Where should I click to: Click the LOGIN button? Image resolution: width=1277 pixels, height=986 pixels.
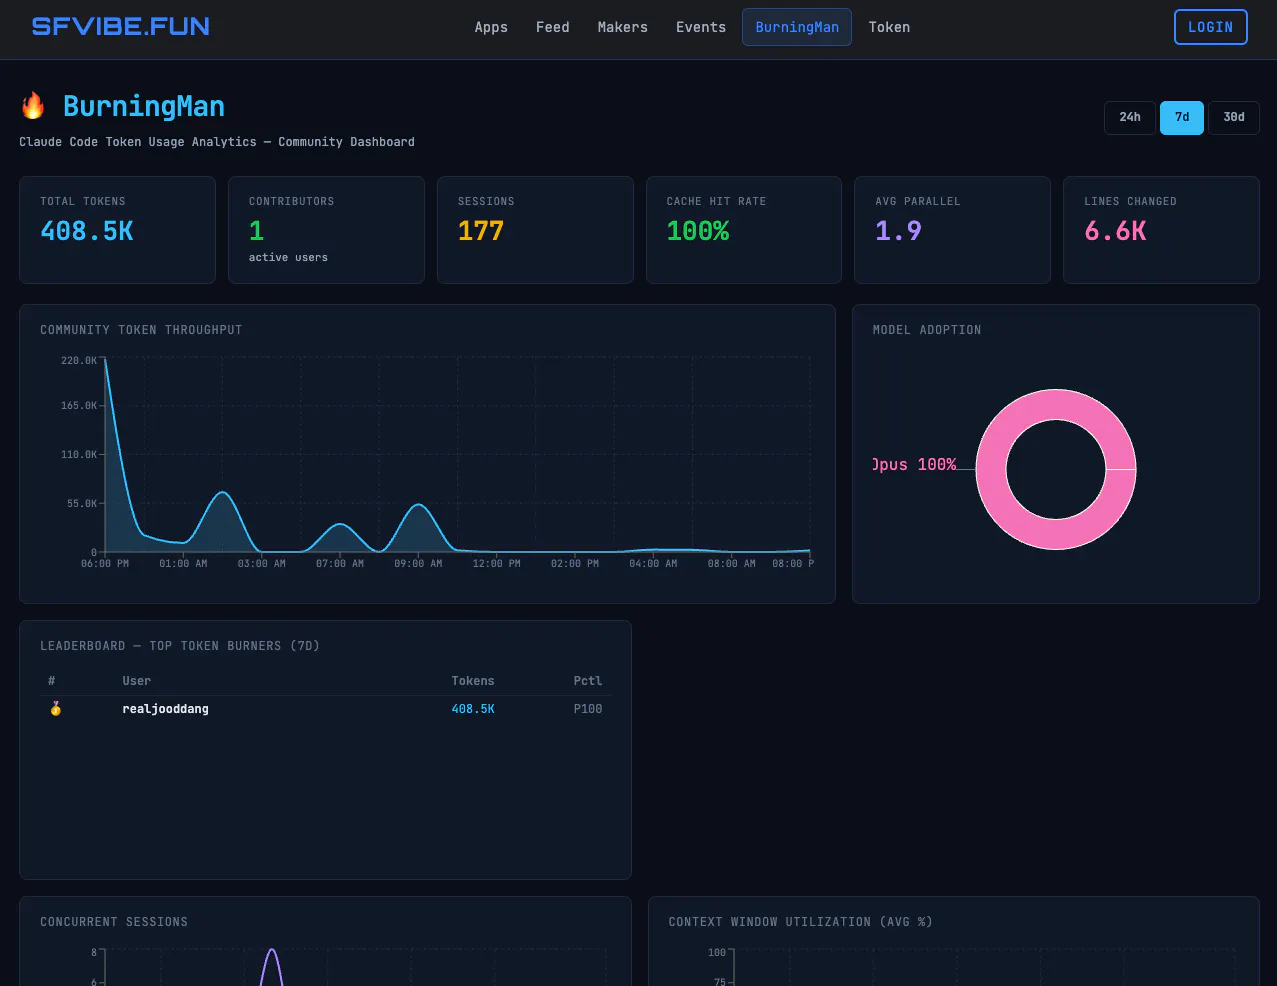[1211, 27]
